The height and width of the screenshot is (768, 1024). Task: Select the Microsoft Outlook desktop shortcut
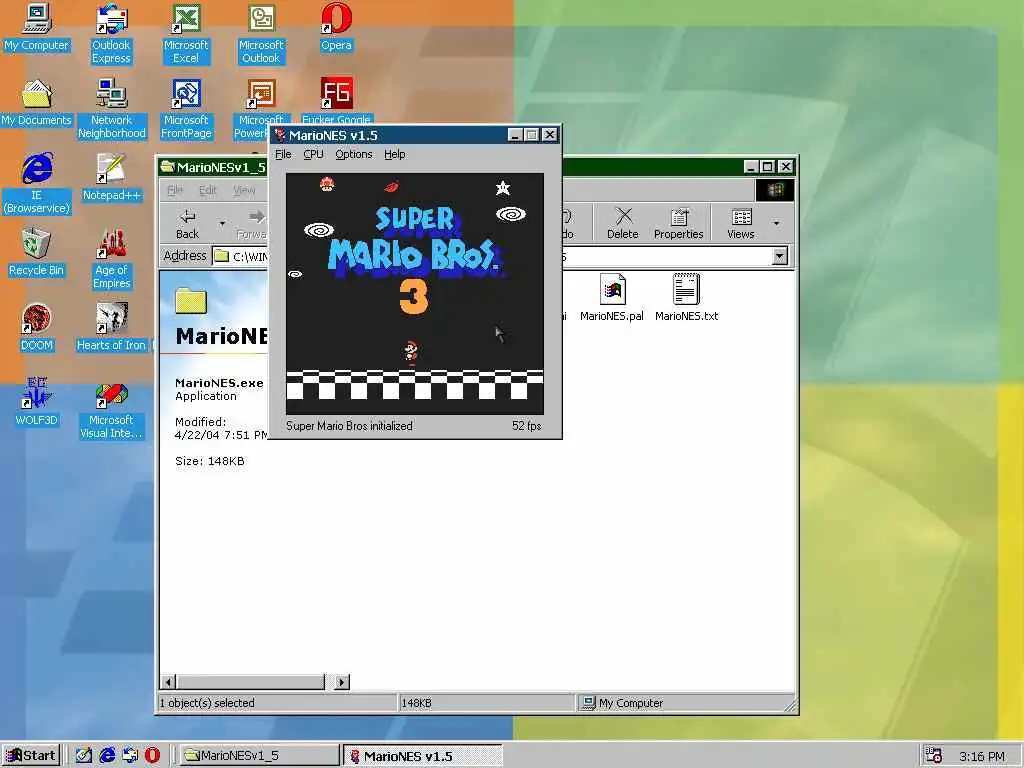point(261,33)
